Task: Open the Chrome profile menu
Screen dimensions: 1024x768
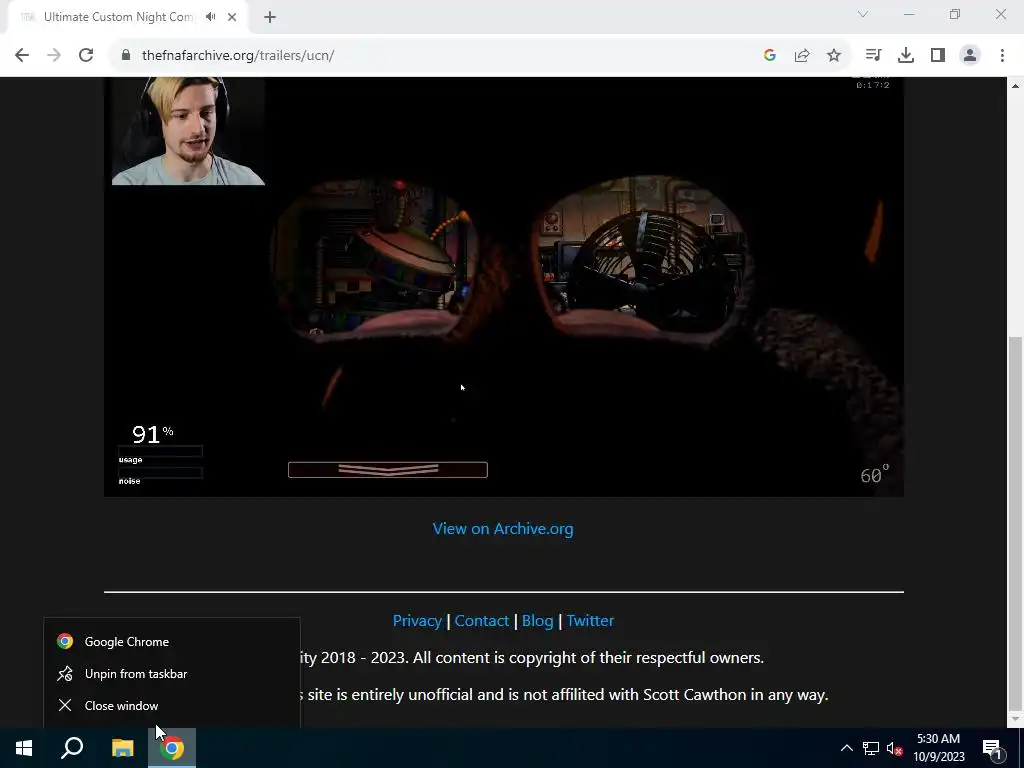Action: pos(970,56)
